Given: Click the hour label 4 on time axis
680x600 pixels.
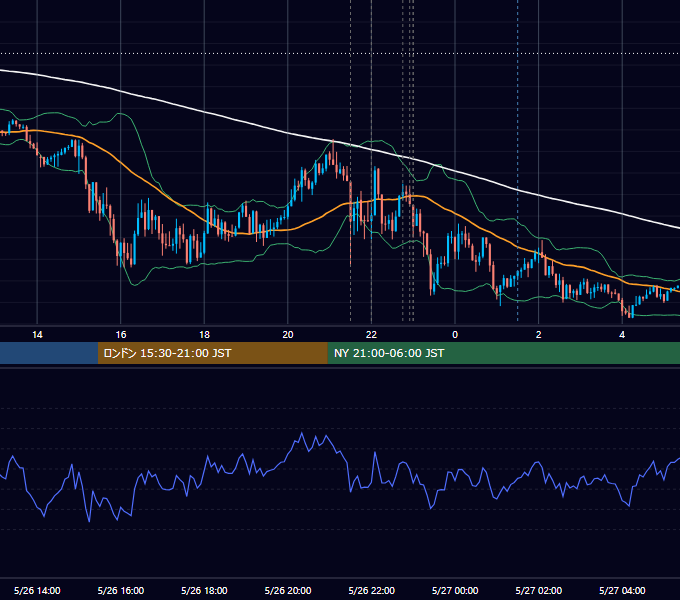Looking at the screenshot, I should (622, 335).
